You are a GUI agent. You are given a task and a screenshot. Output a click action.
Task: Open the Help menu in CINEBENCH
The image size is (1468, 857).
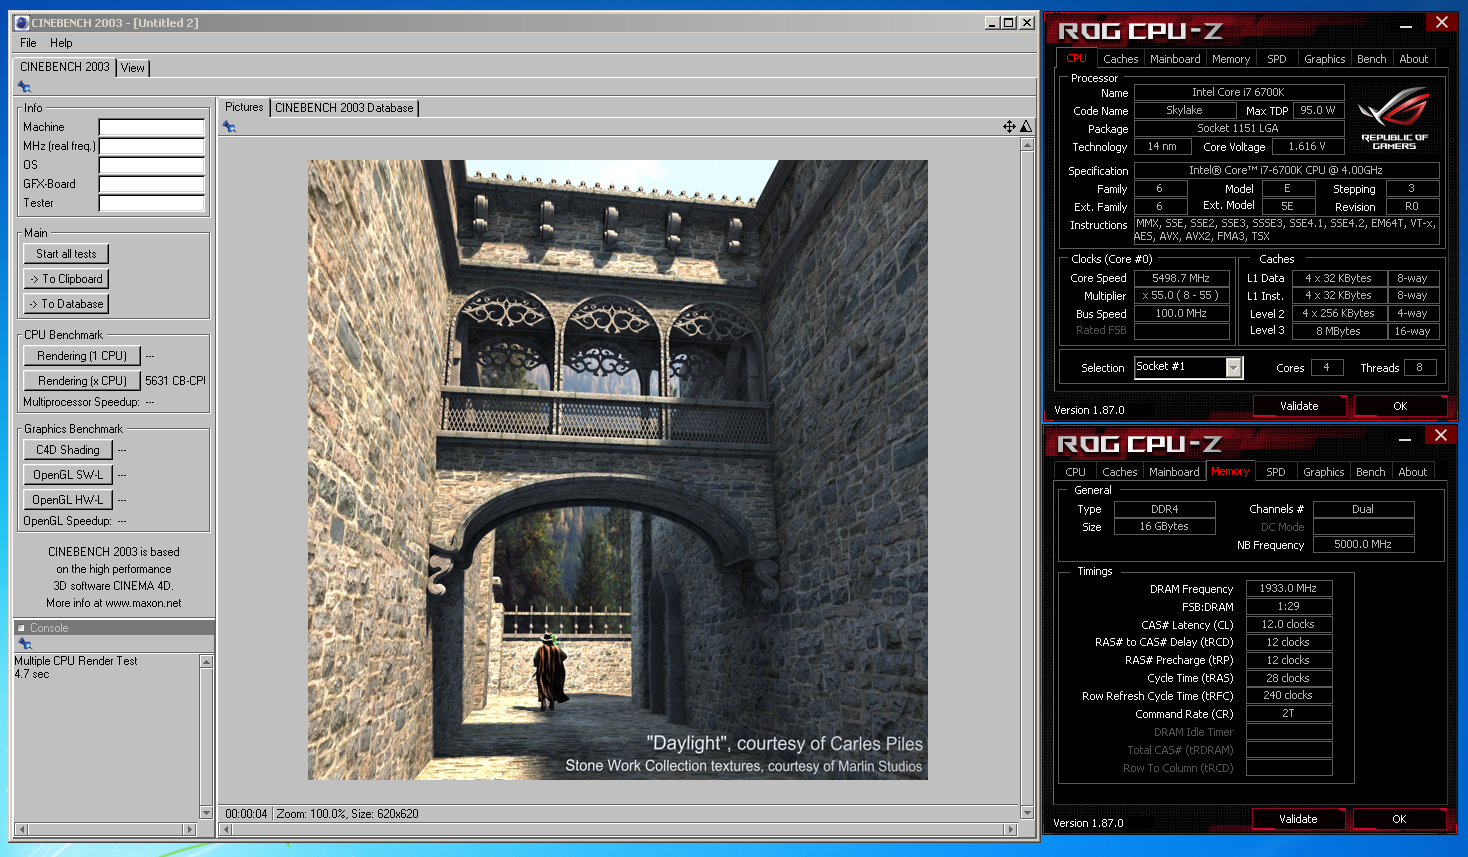(61, 43)
